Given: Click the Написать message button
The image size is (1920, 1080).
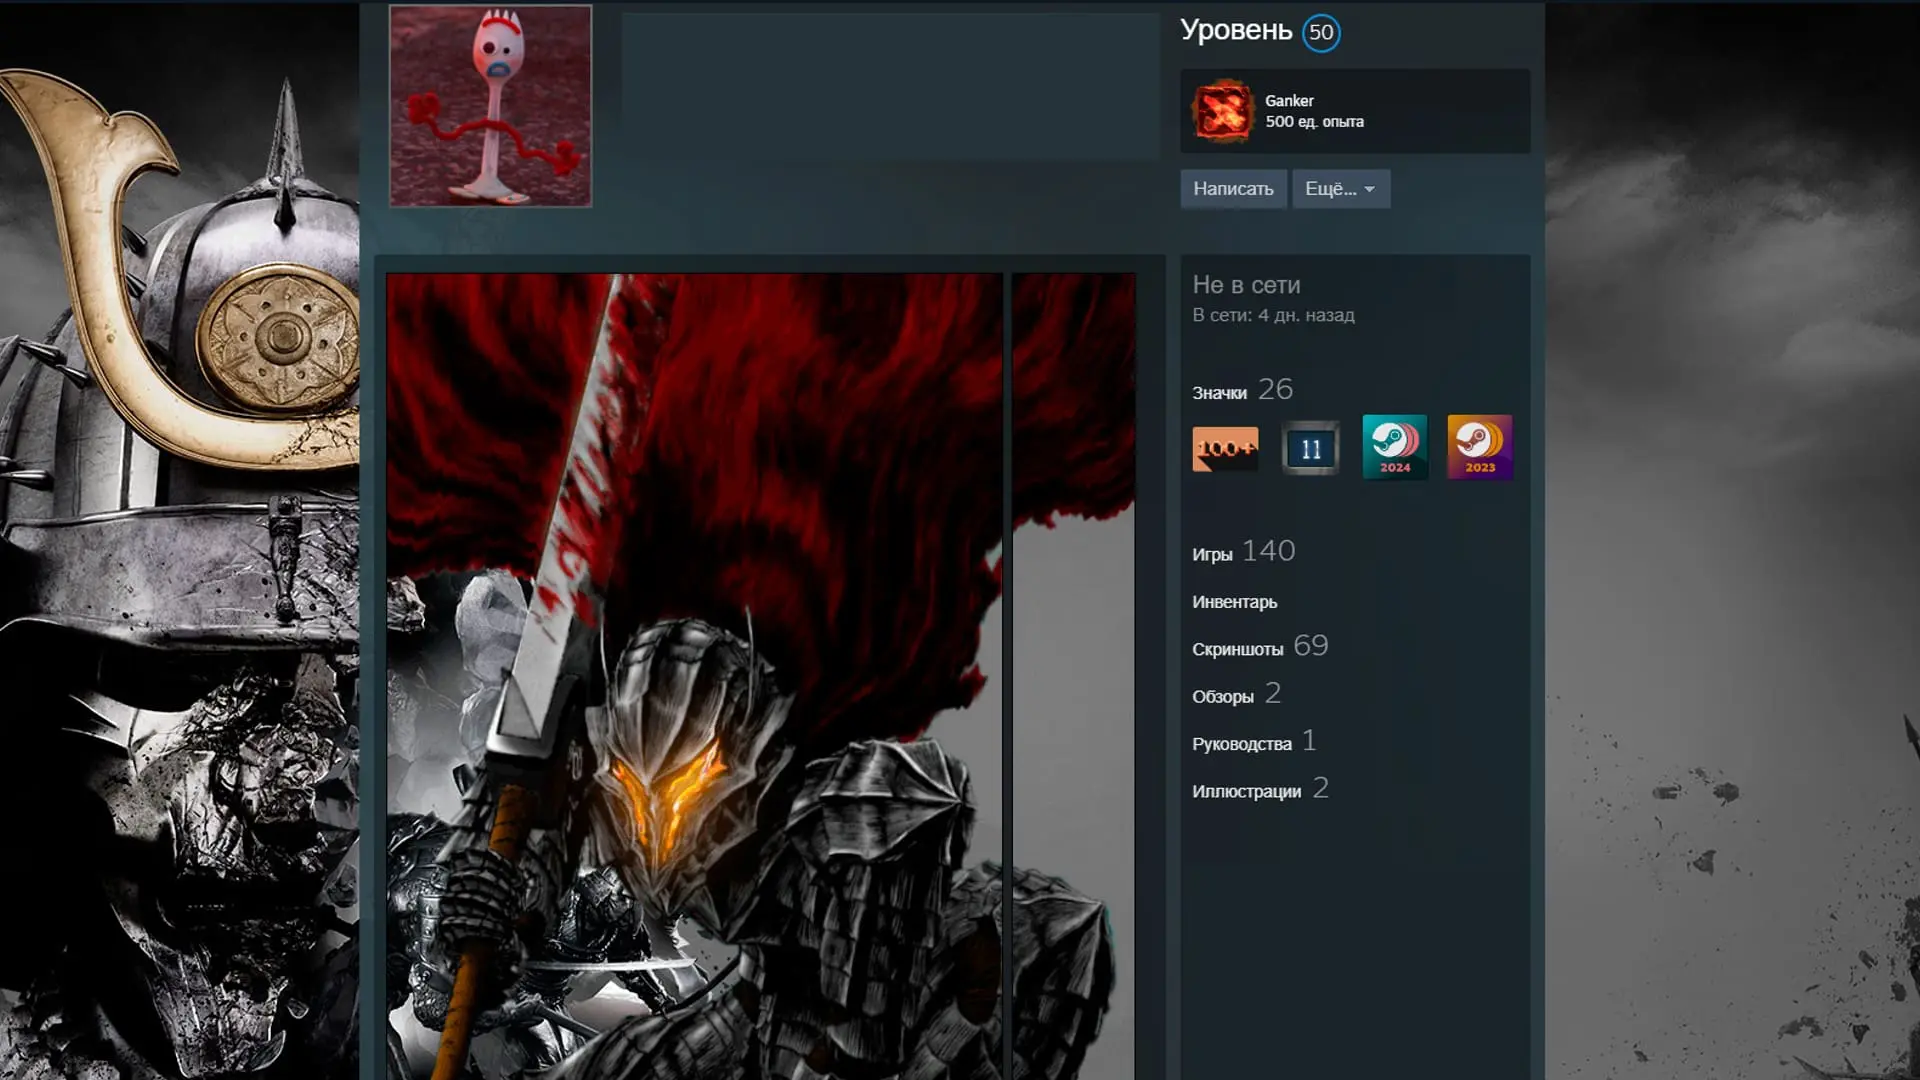Looking at the screenshot, I should point(1233,189).
